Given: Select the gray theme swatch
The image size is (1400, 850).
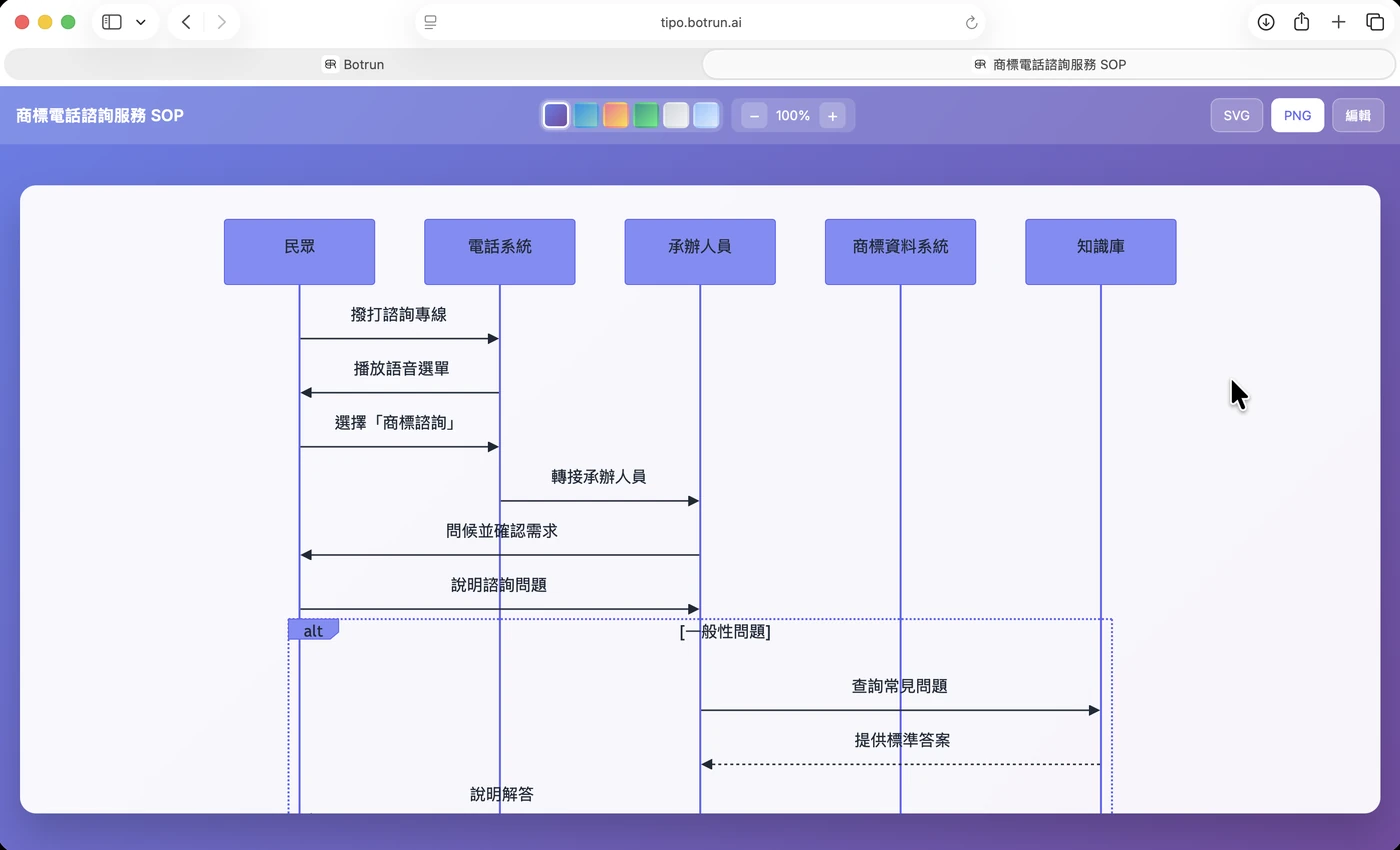Looking at the screenshot, I should point(676,115).
